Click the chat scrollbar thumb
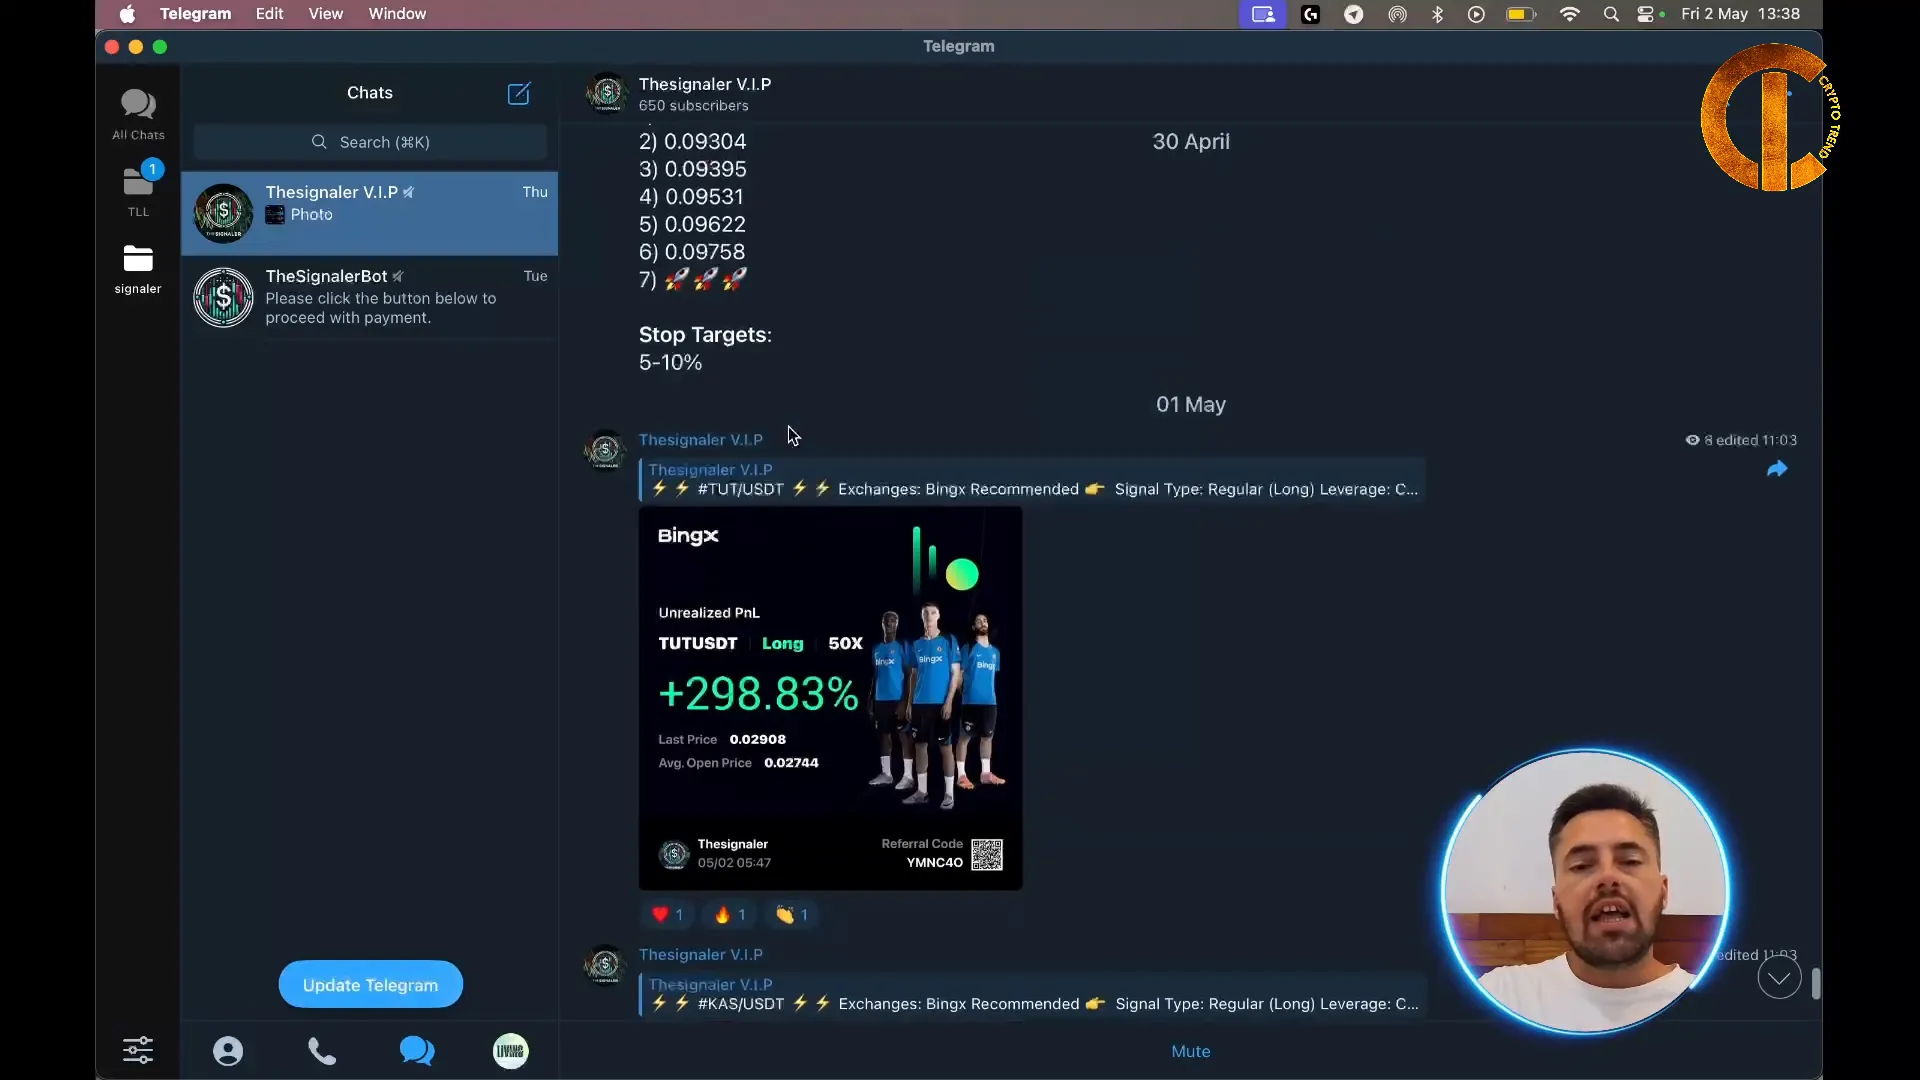1920x1080 pixels. point(1816,984)
